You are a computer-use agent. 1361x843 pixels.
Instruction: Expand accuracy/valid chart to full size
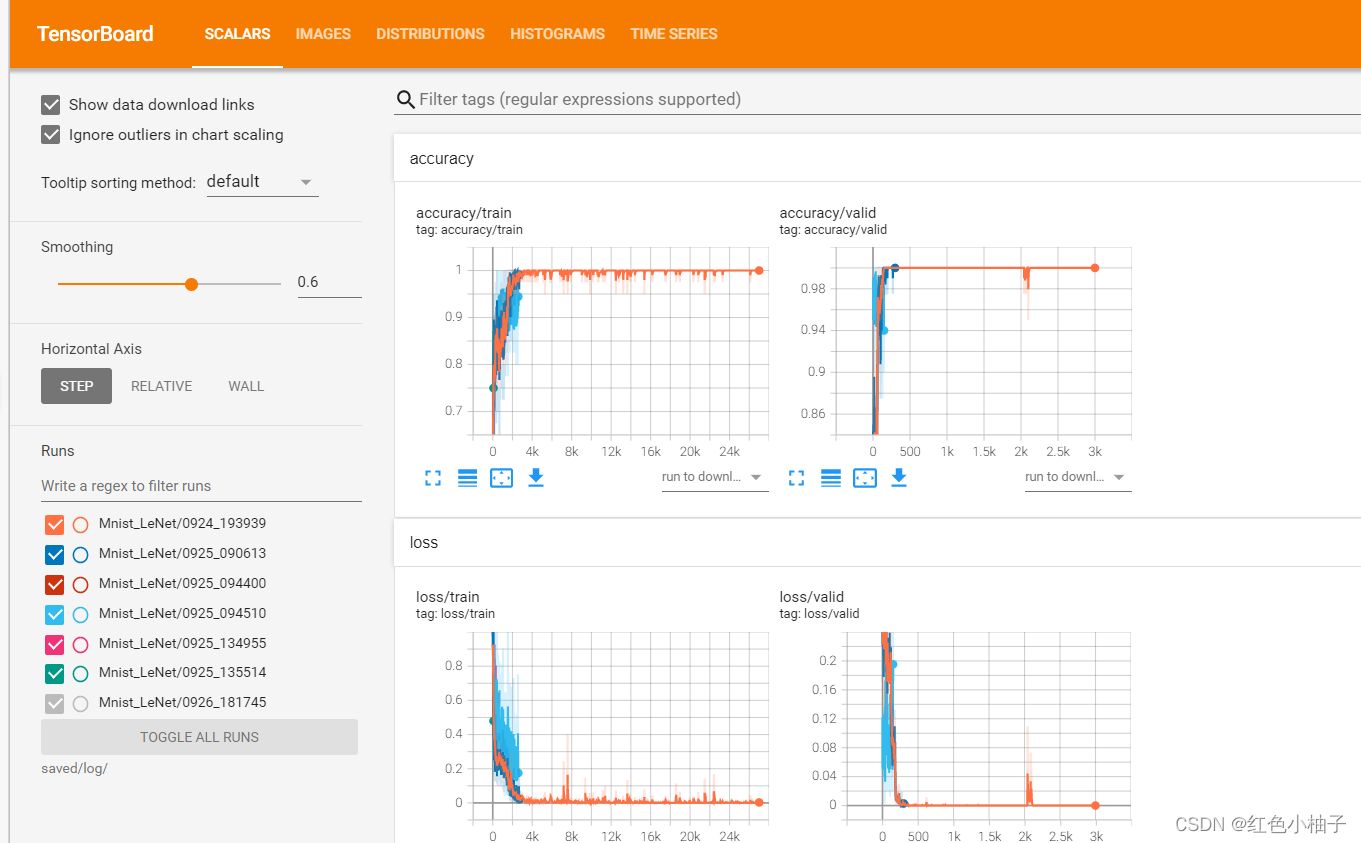(796, 478)
